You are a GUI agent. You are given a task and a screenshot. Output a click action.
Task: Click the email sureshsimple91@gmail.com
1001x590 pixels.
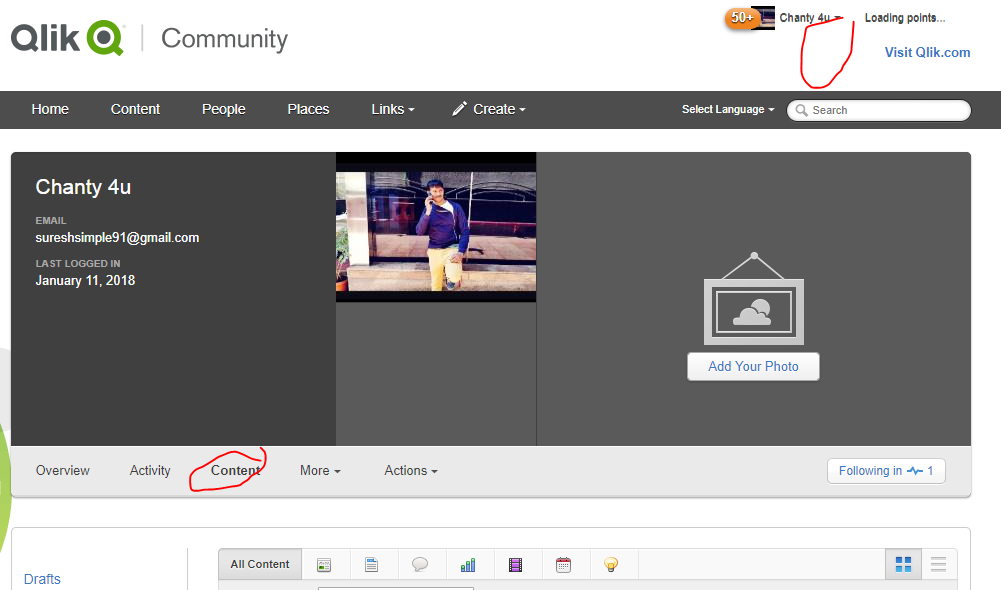point(117,238)
